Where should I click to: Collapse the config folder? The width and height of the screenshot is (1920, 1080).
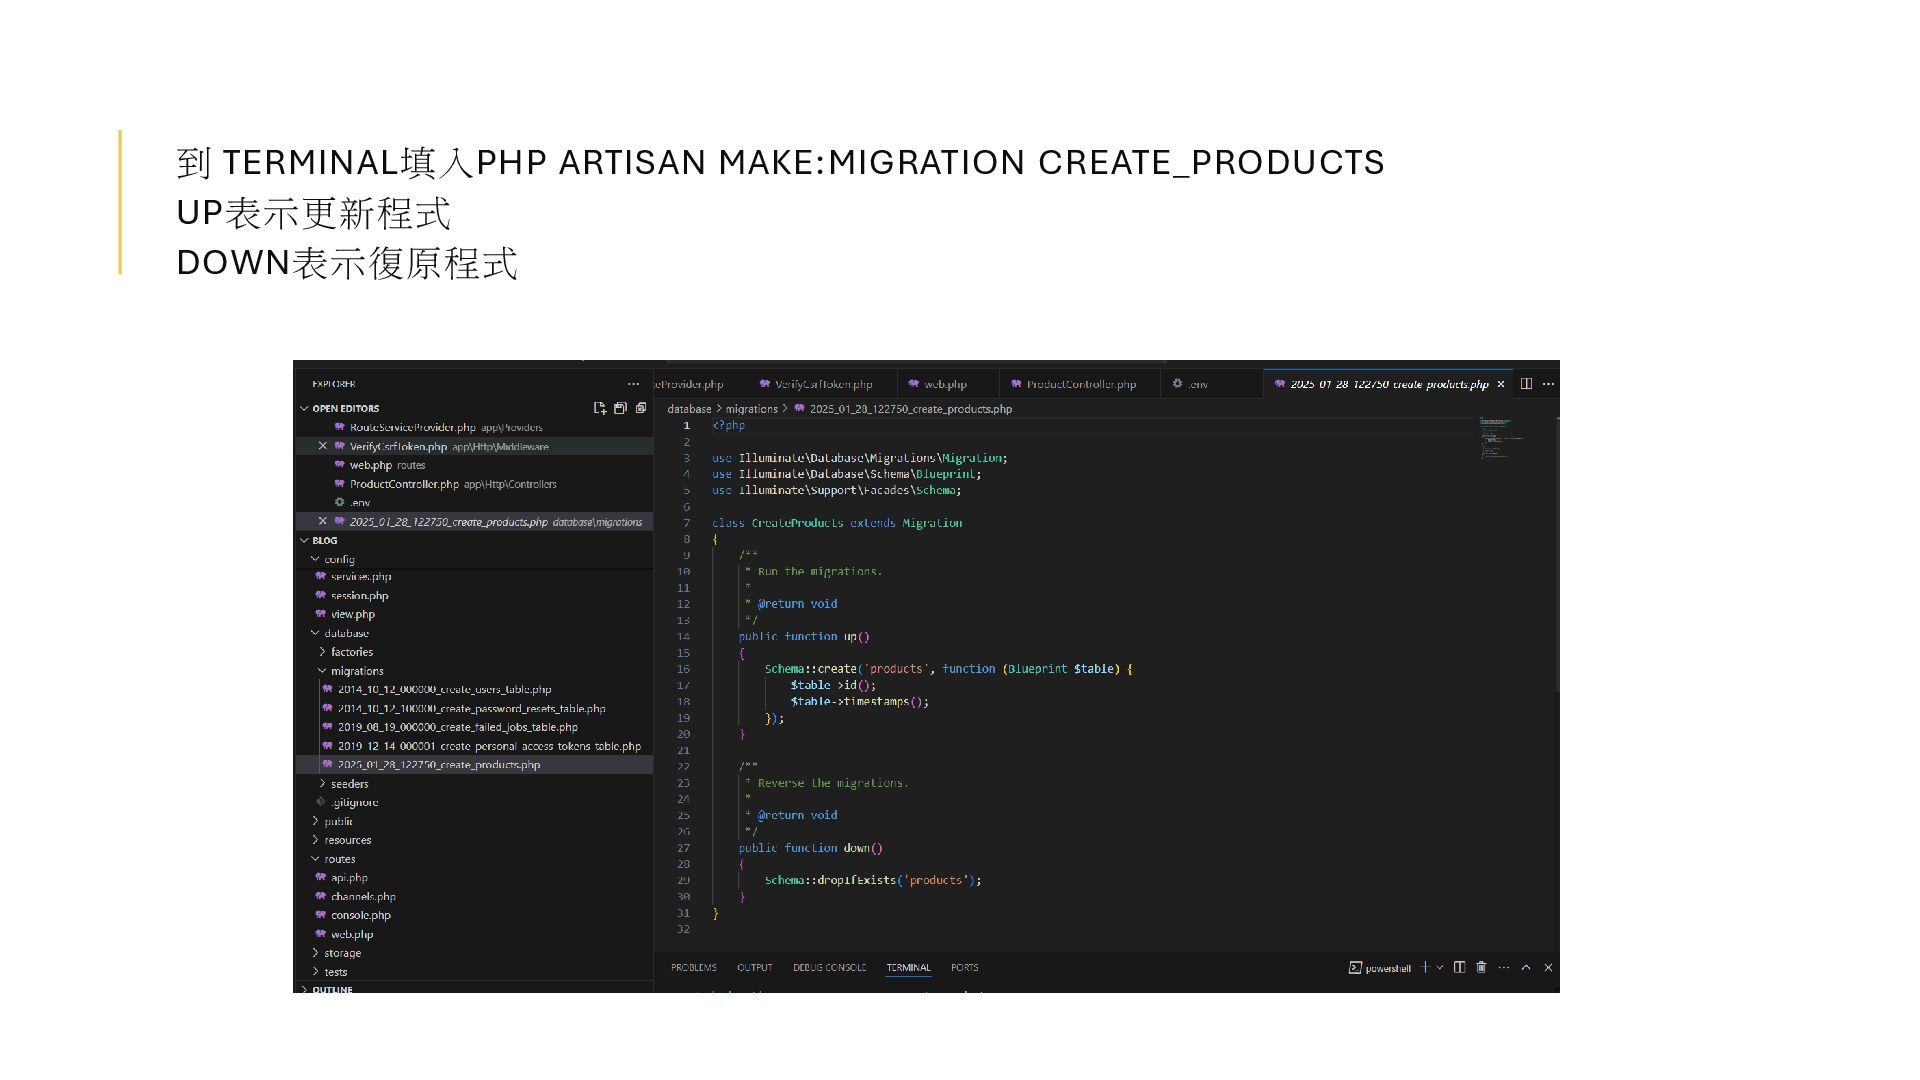[x=315, y=559]
